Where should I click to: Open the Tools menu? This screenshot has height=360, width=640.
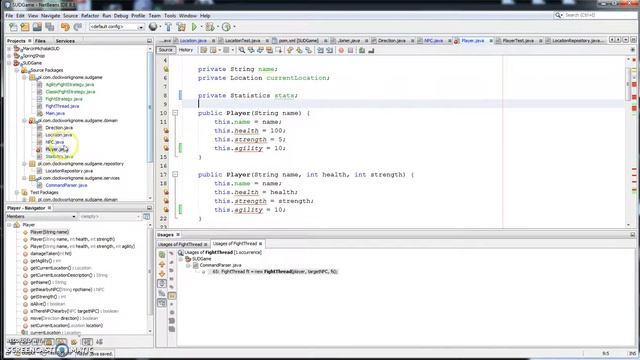pyautogui.click(x=170, y=16)
